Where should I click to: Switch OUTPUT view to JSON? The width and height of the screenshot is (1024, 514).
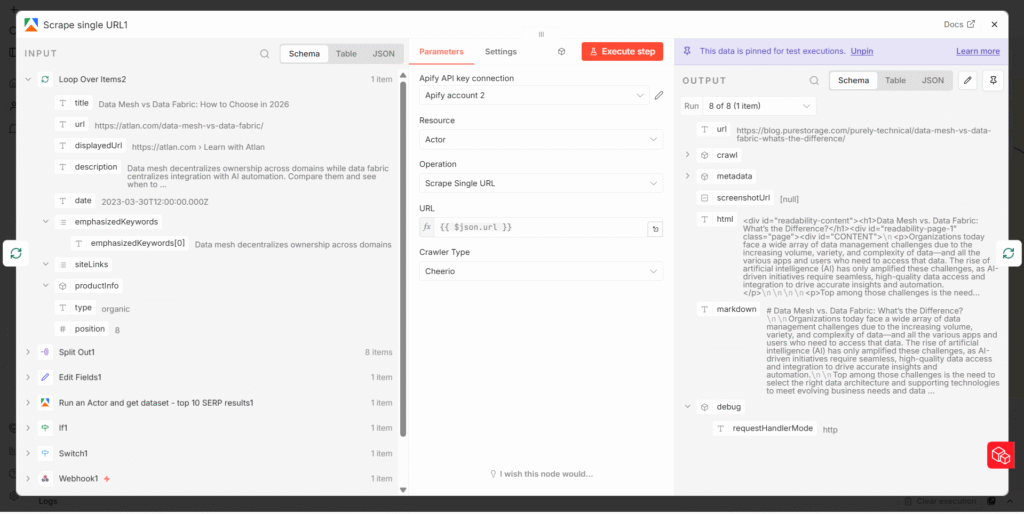(x=932, y=81)
